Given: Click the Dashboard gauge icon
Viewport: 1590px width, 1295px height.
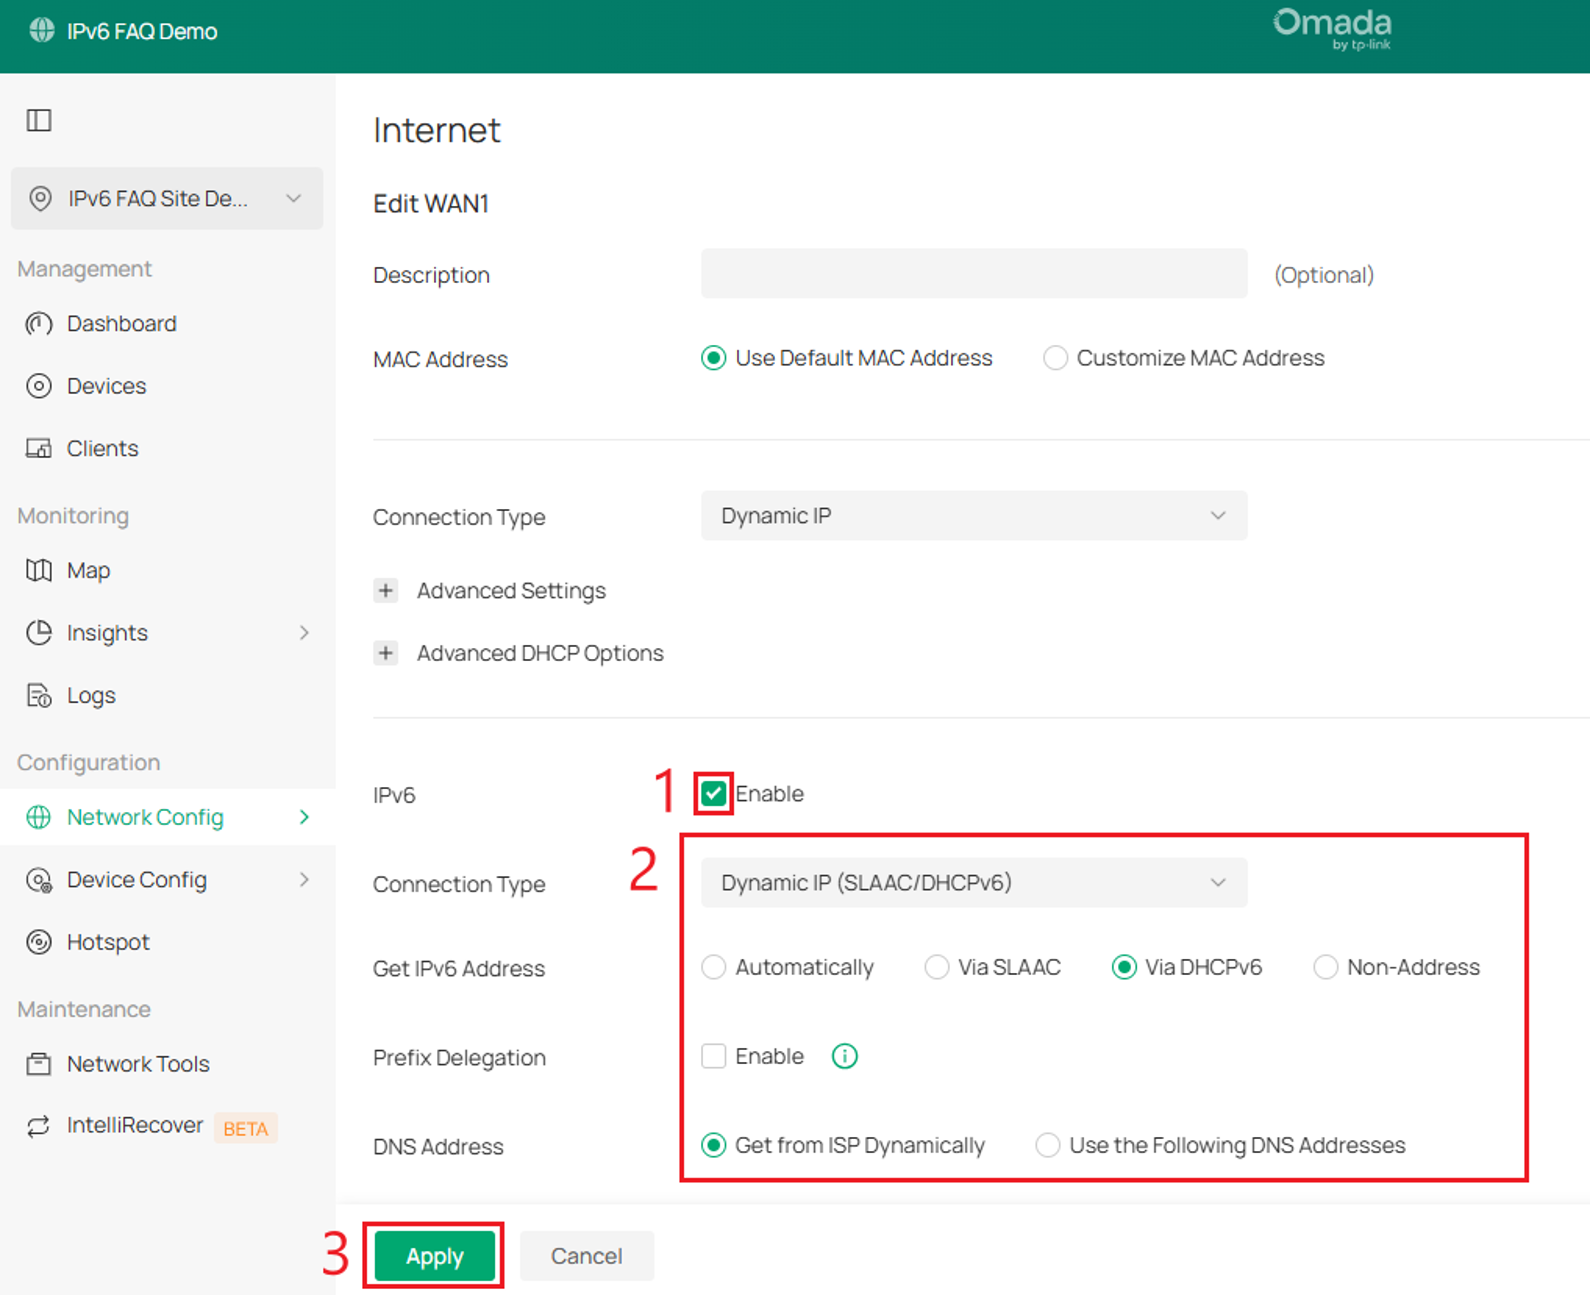Looking at the screenshot, I should click(39, 324).
